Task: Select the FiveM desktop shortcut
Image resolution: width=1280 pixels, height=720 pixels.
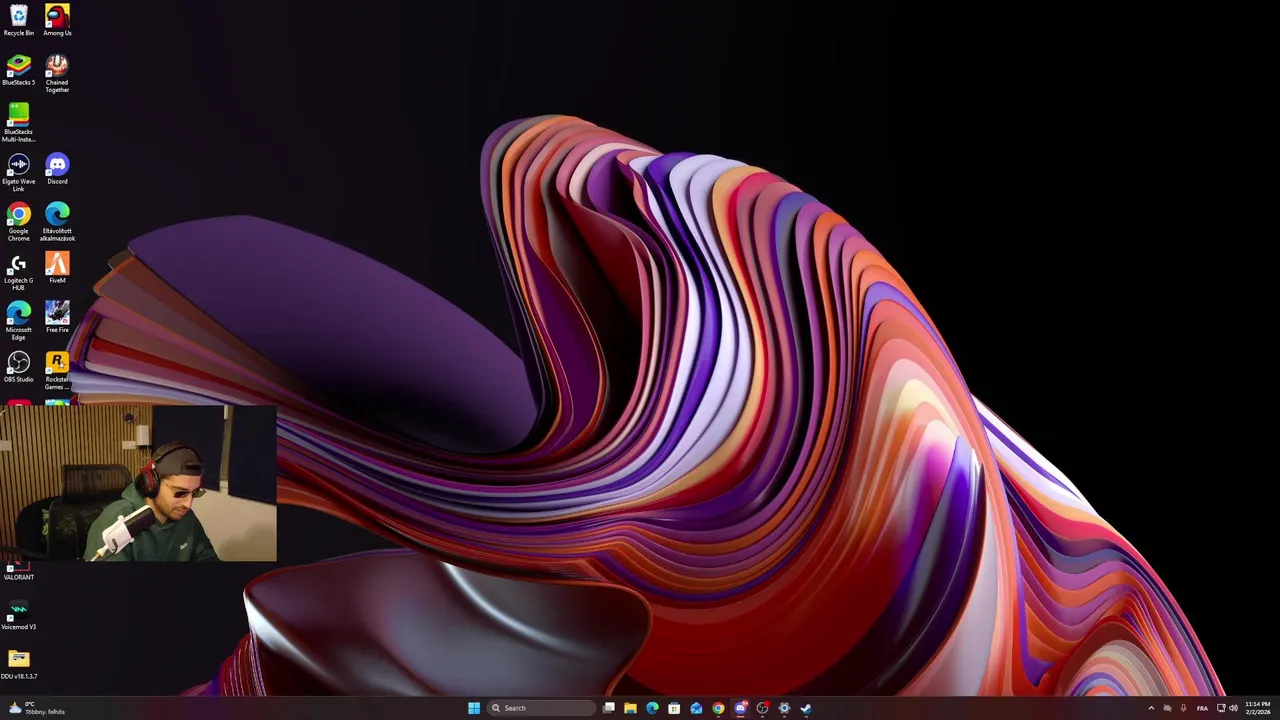Action: (57, 268)
